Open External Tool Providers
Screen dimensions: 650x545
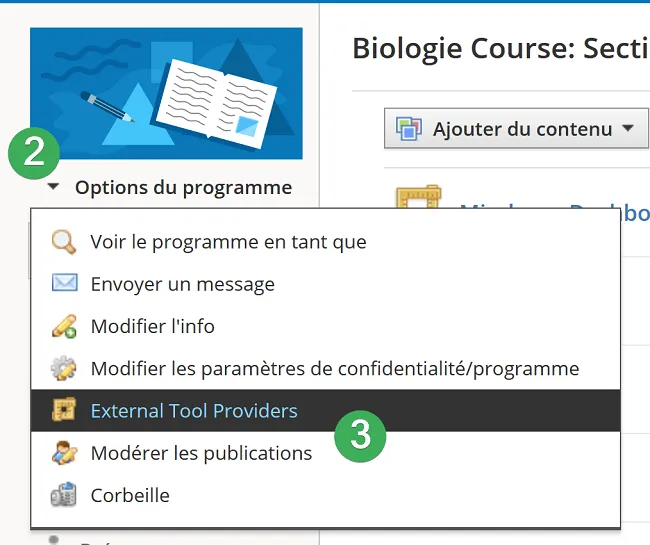(x=194, y=411)
